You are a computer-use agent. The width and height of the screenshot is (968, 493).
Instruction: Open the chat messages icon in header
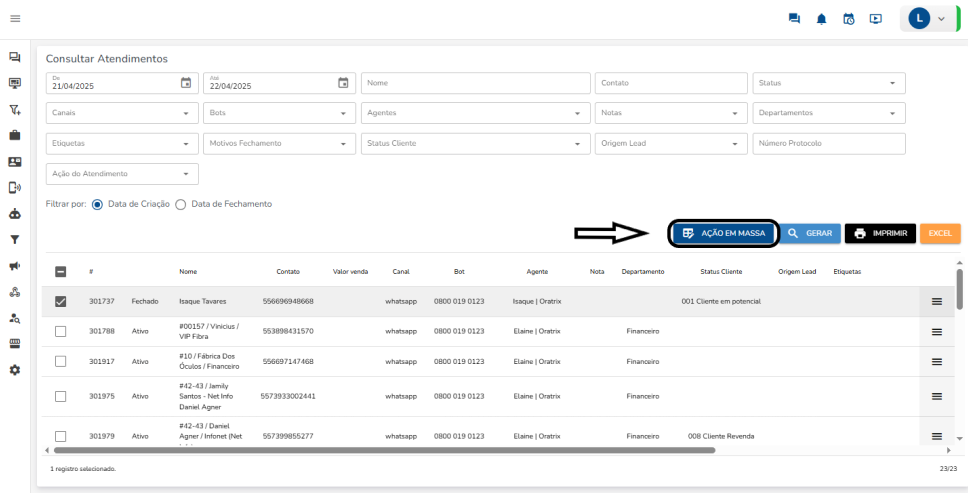[794, 19]
